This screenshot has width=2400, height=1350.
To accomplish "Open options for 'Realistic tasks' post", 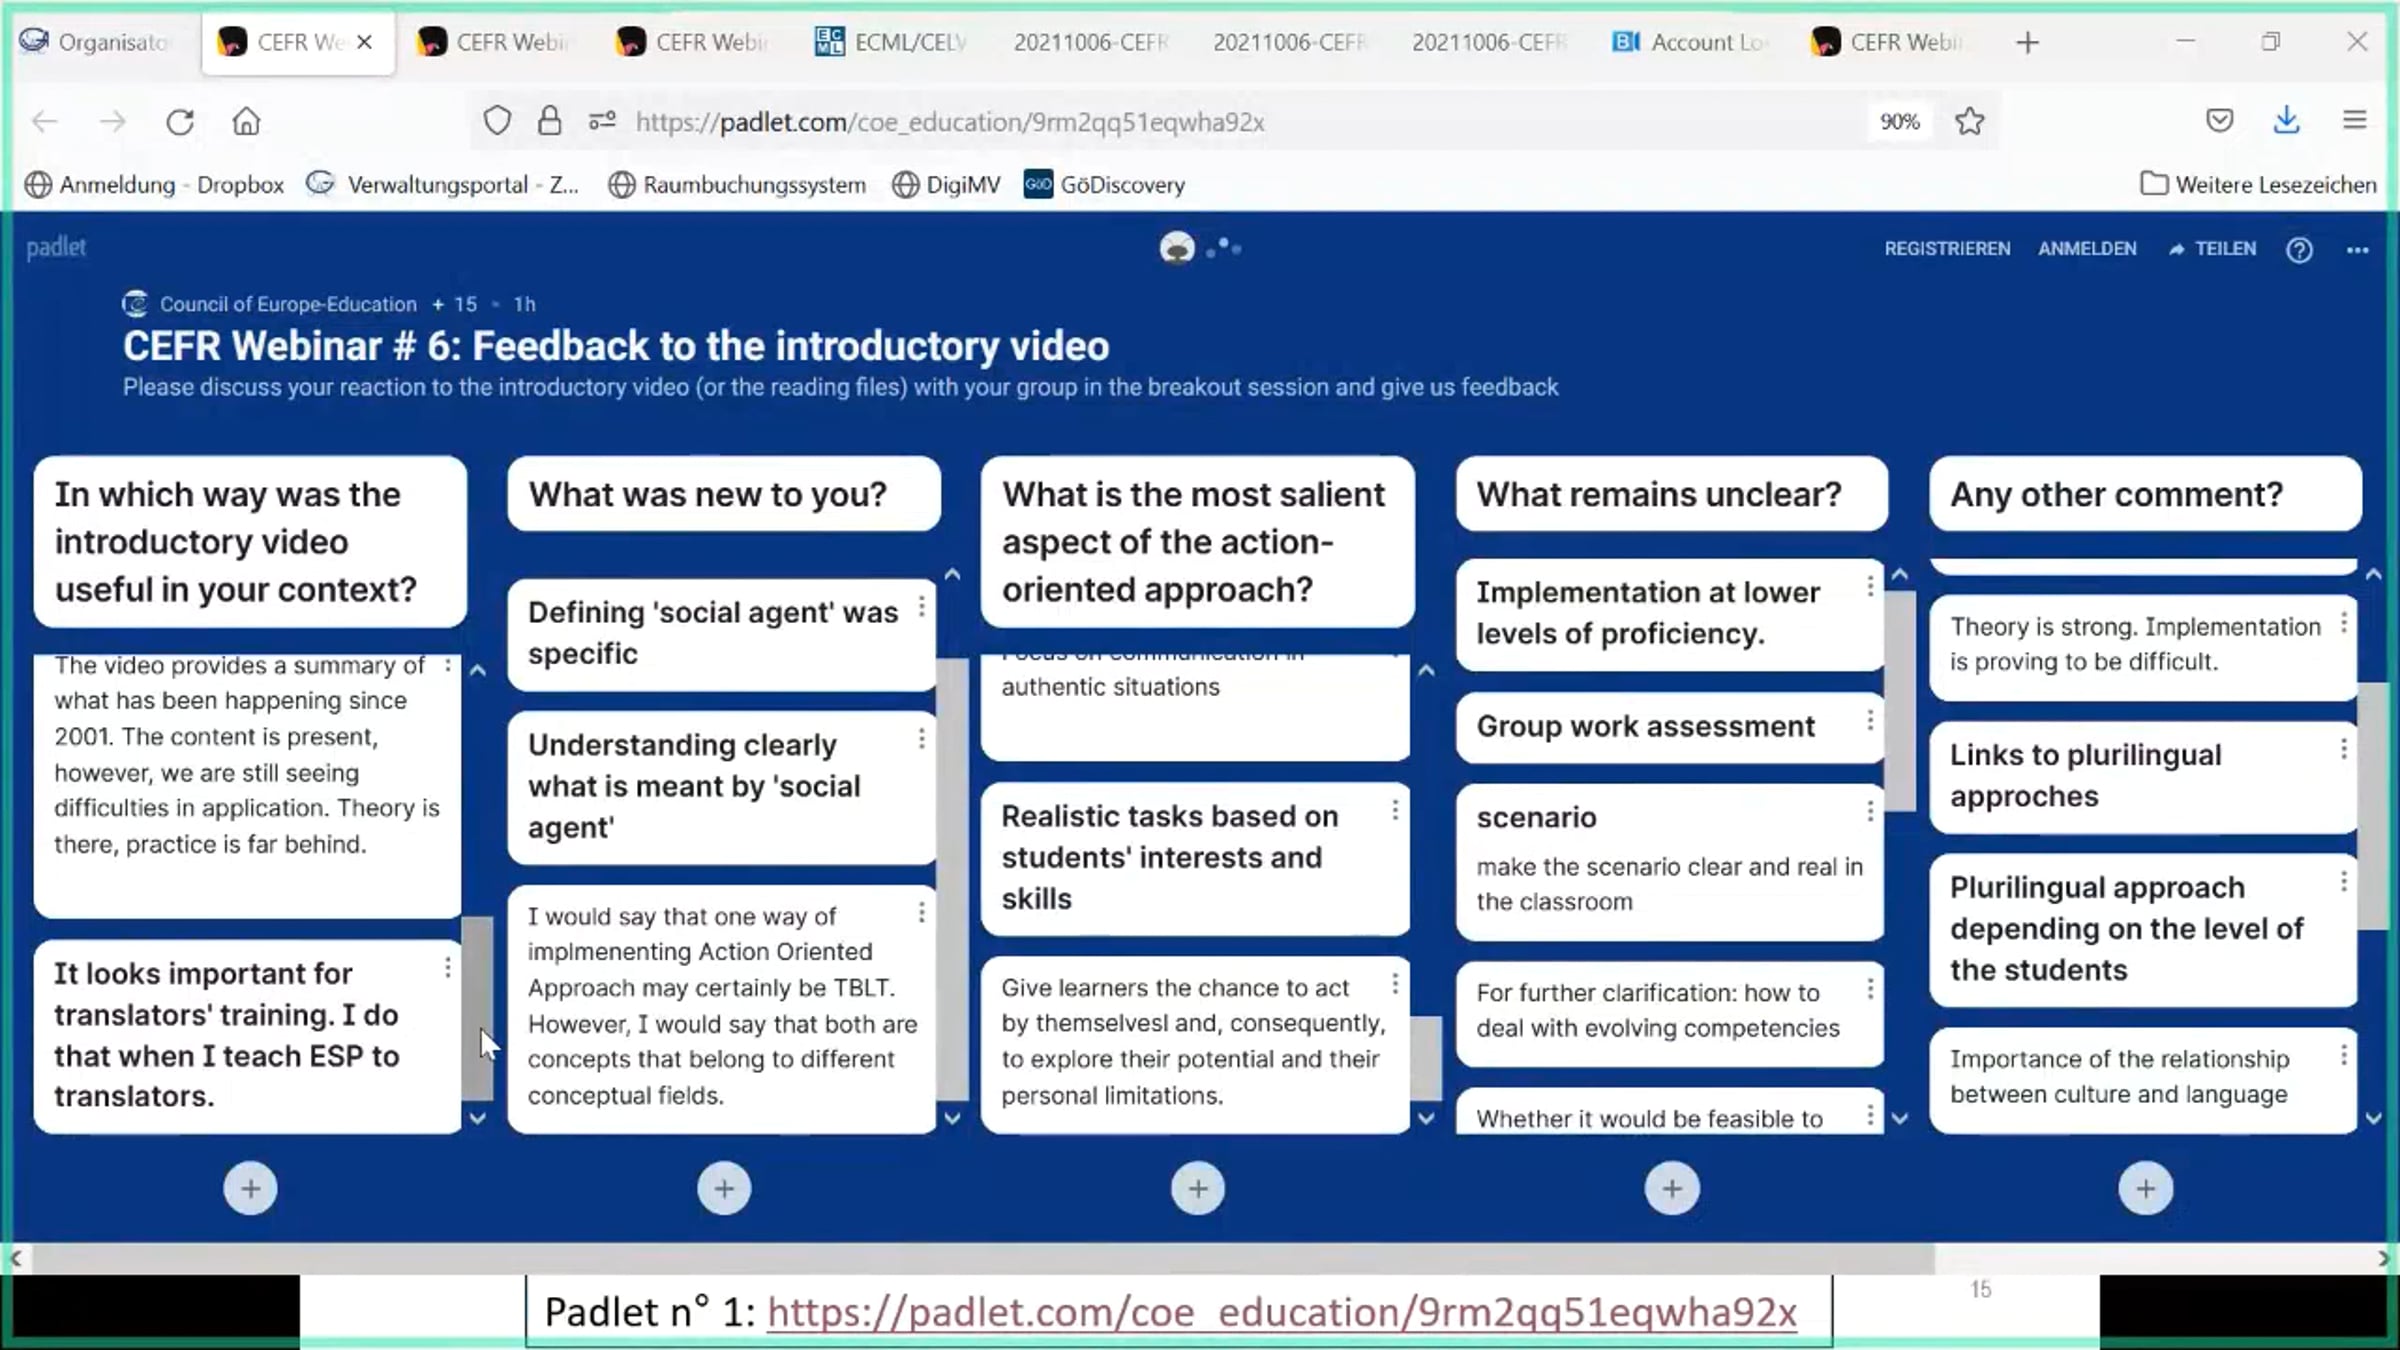I will click(1395, 810).
